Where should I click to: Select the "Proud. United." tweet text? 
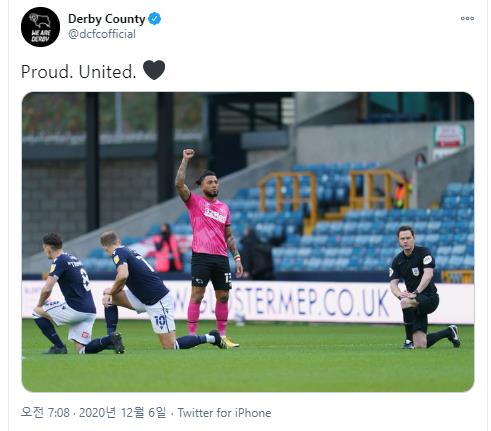coord(79,72)
